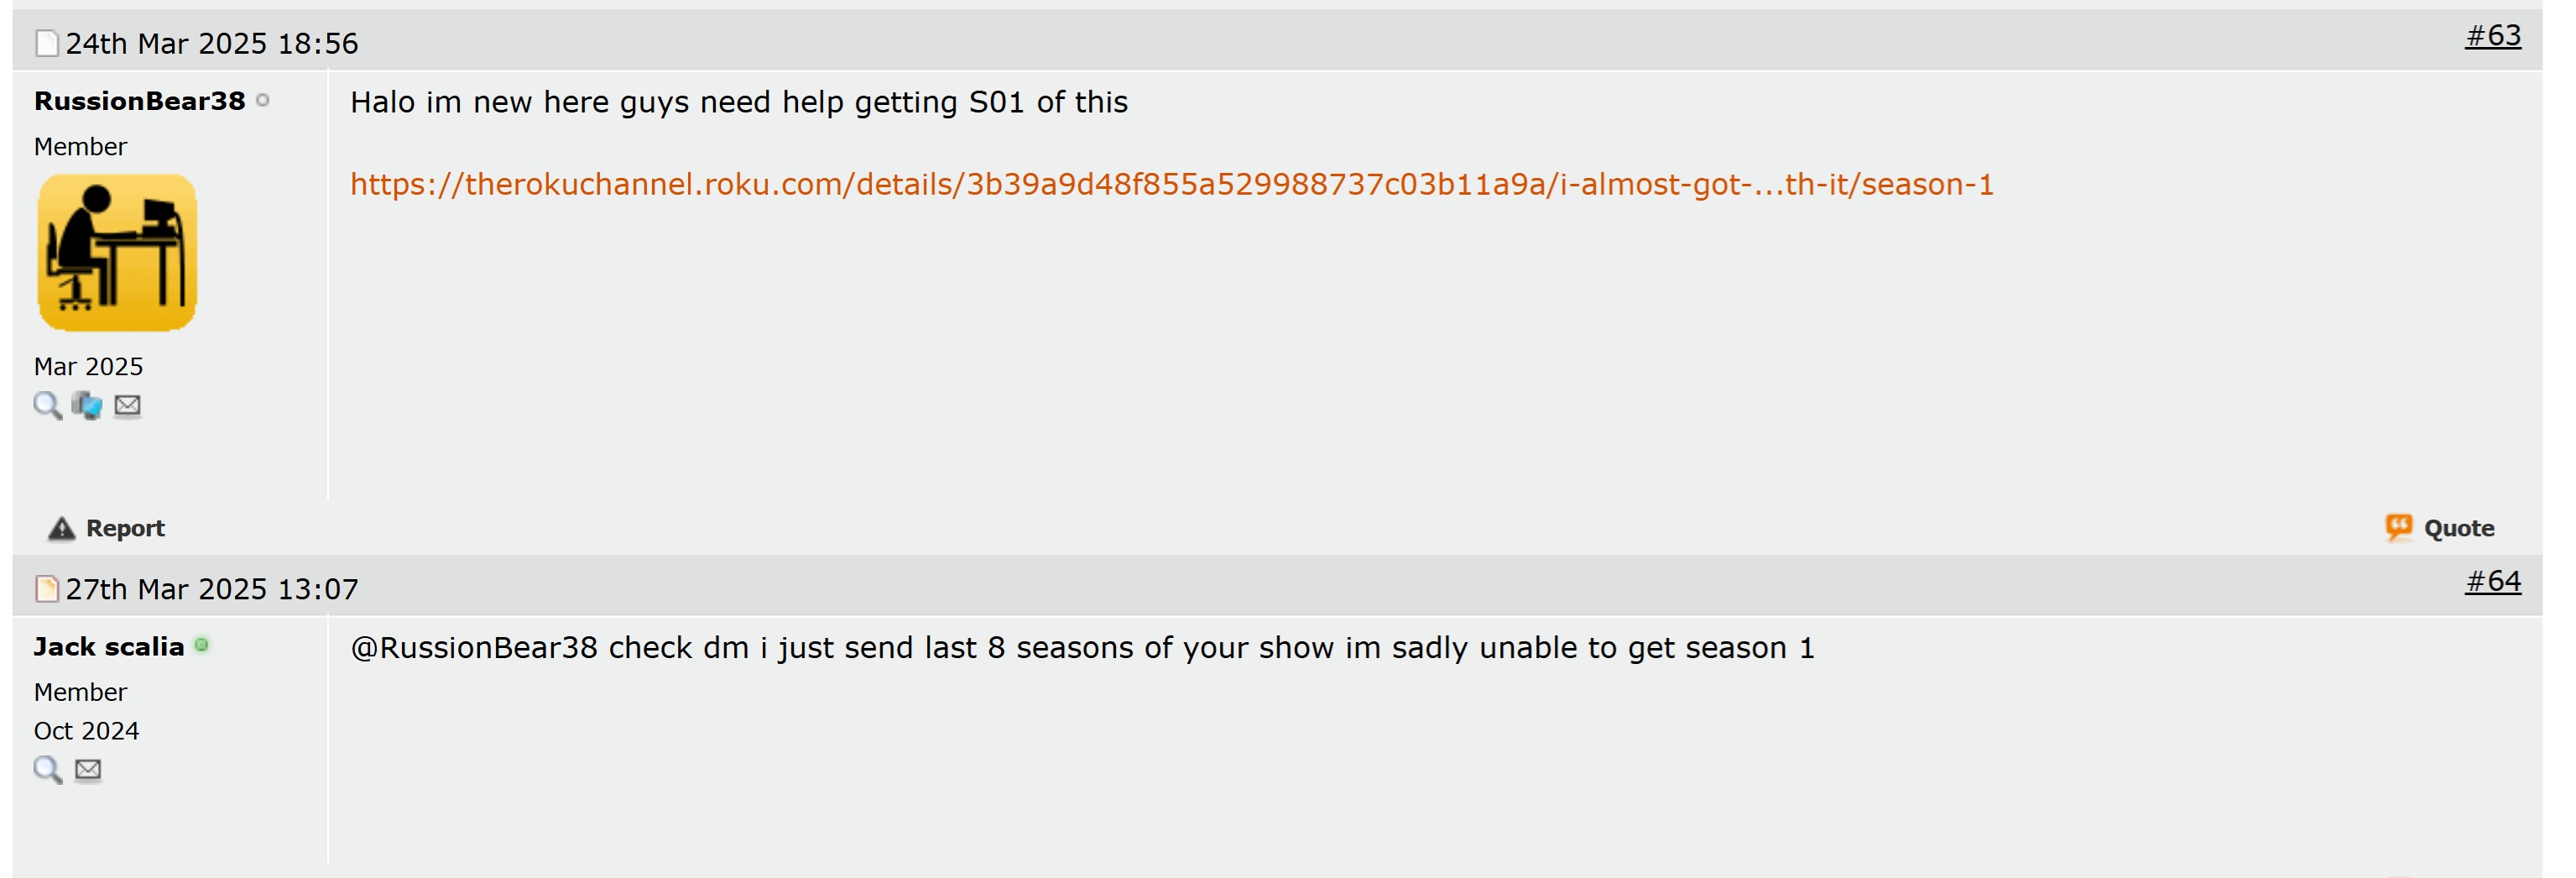Click RussionBear38's yellow avatar image
Viewport: 2576px width, 878px height.
pos(117,252)
